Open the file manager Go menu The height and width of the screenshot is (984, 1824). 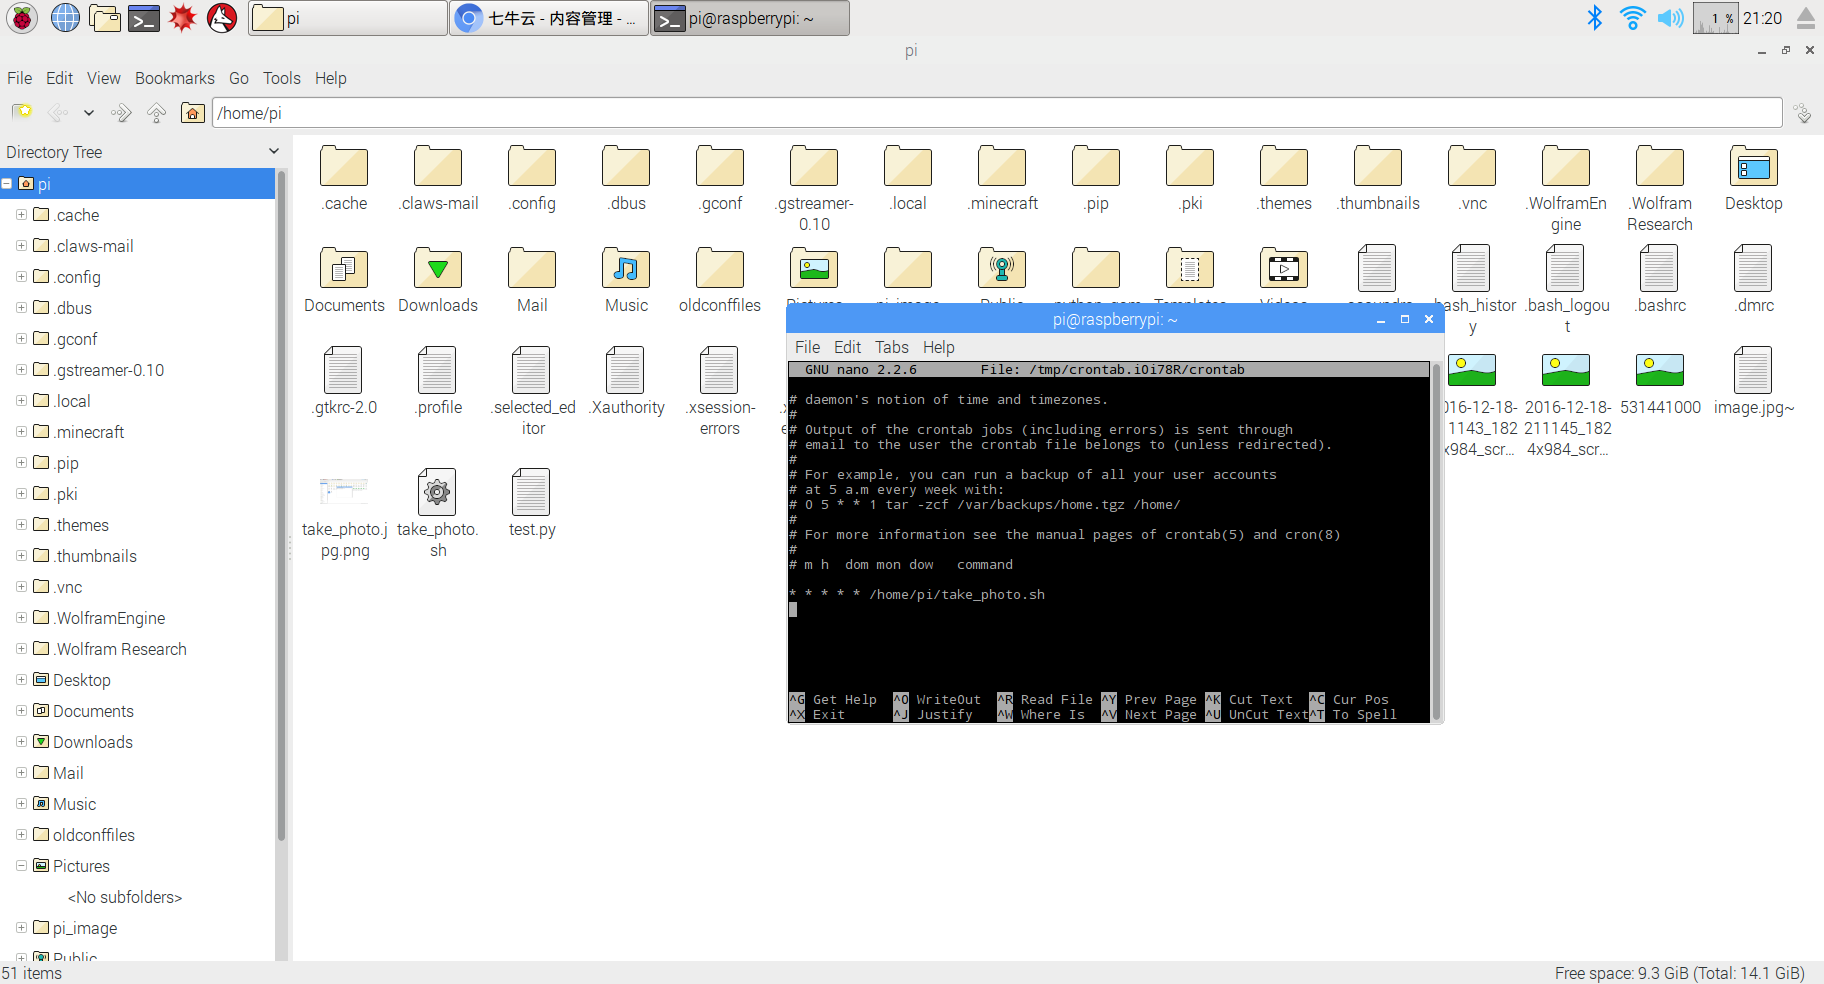[238, 78]
